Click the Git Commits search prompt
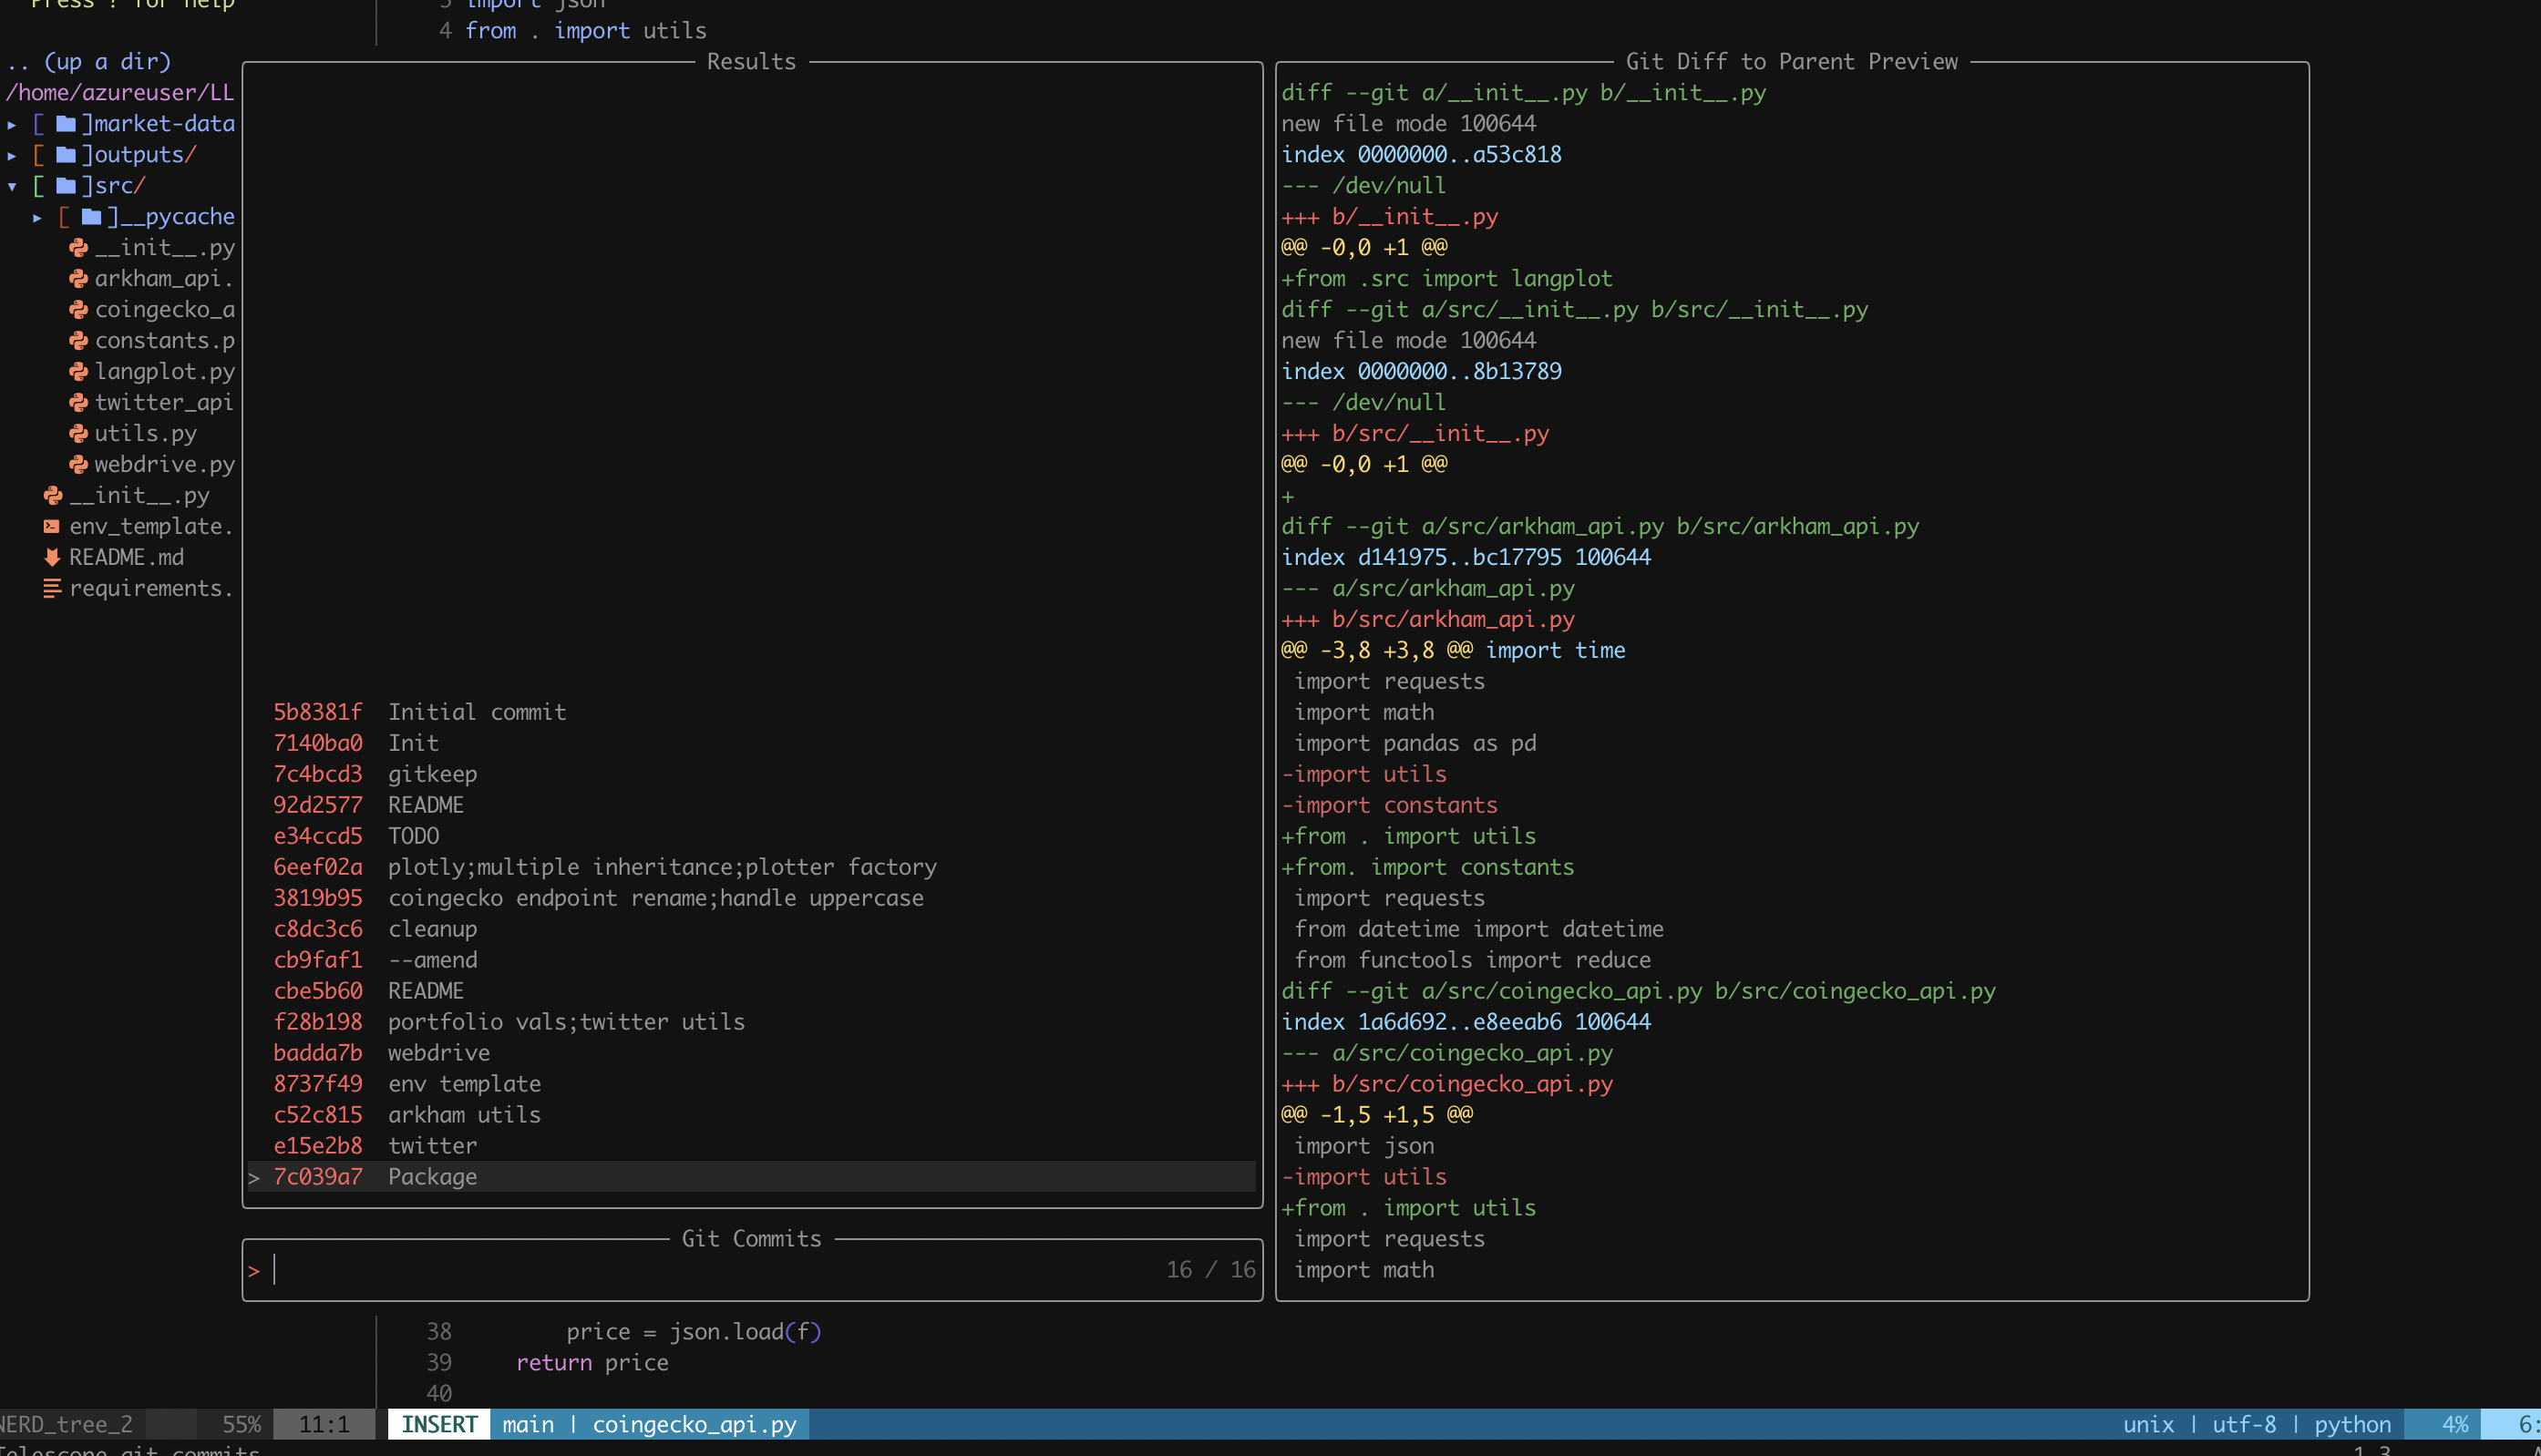2541x1456 pixels. point(700,1270)
